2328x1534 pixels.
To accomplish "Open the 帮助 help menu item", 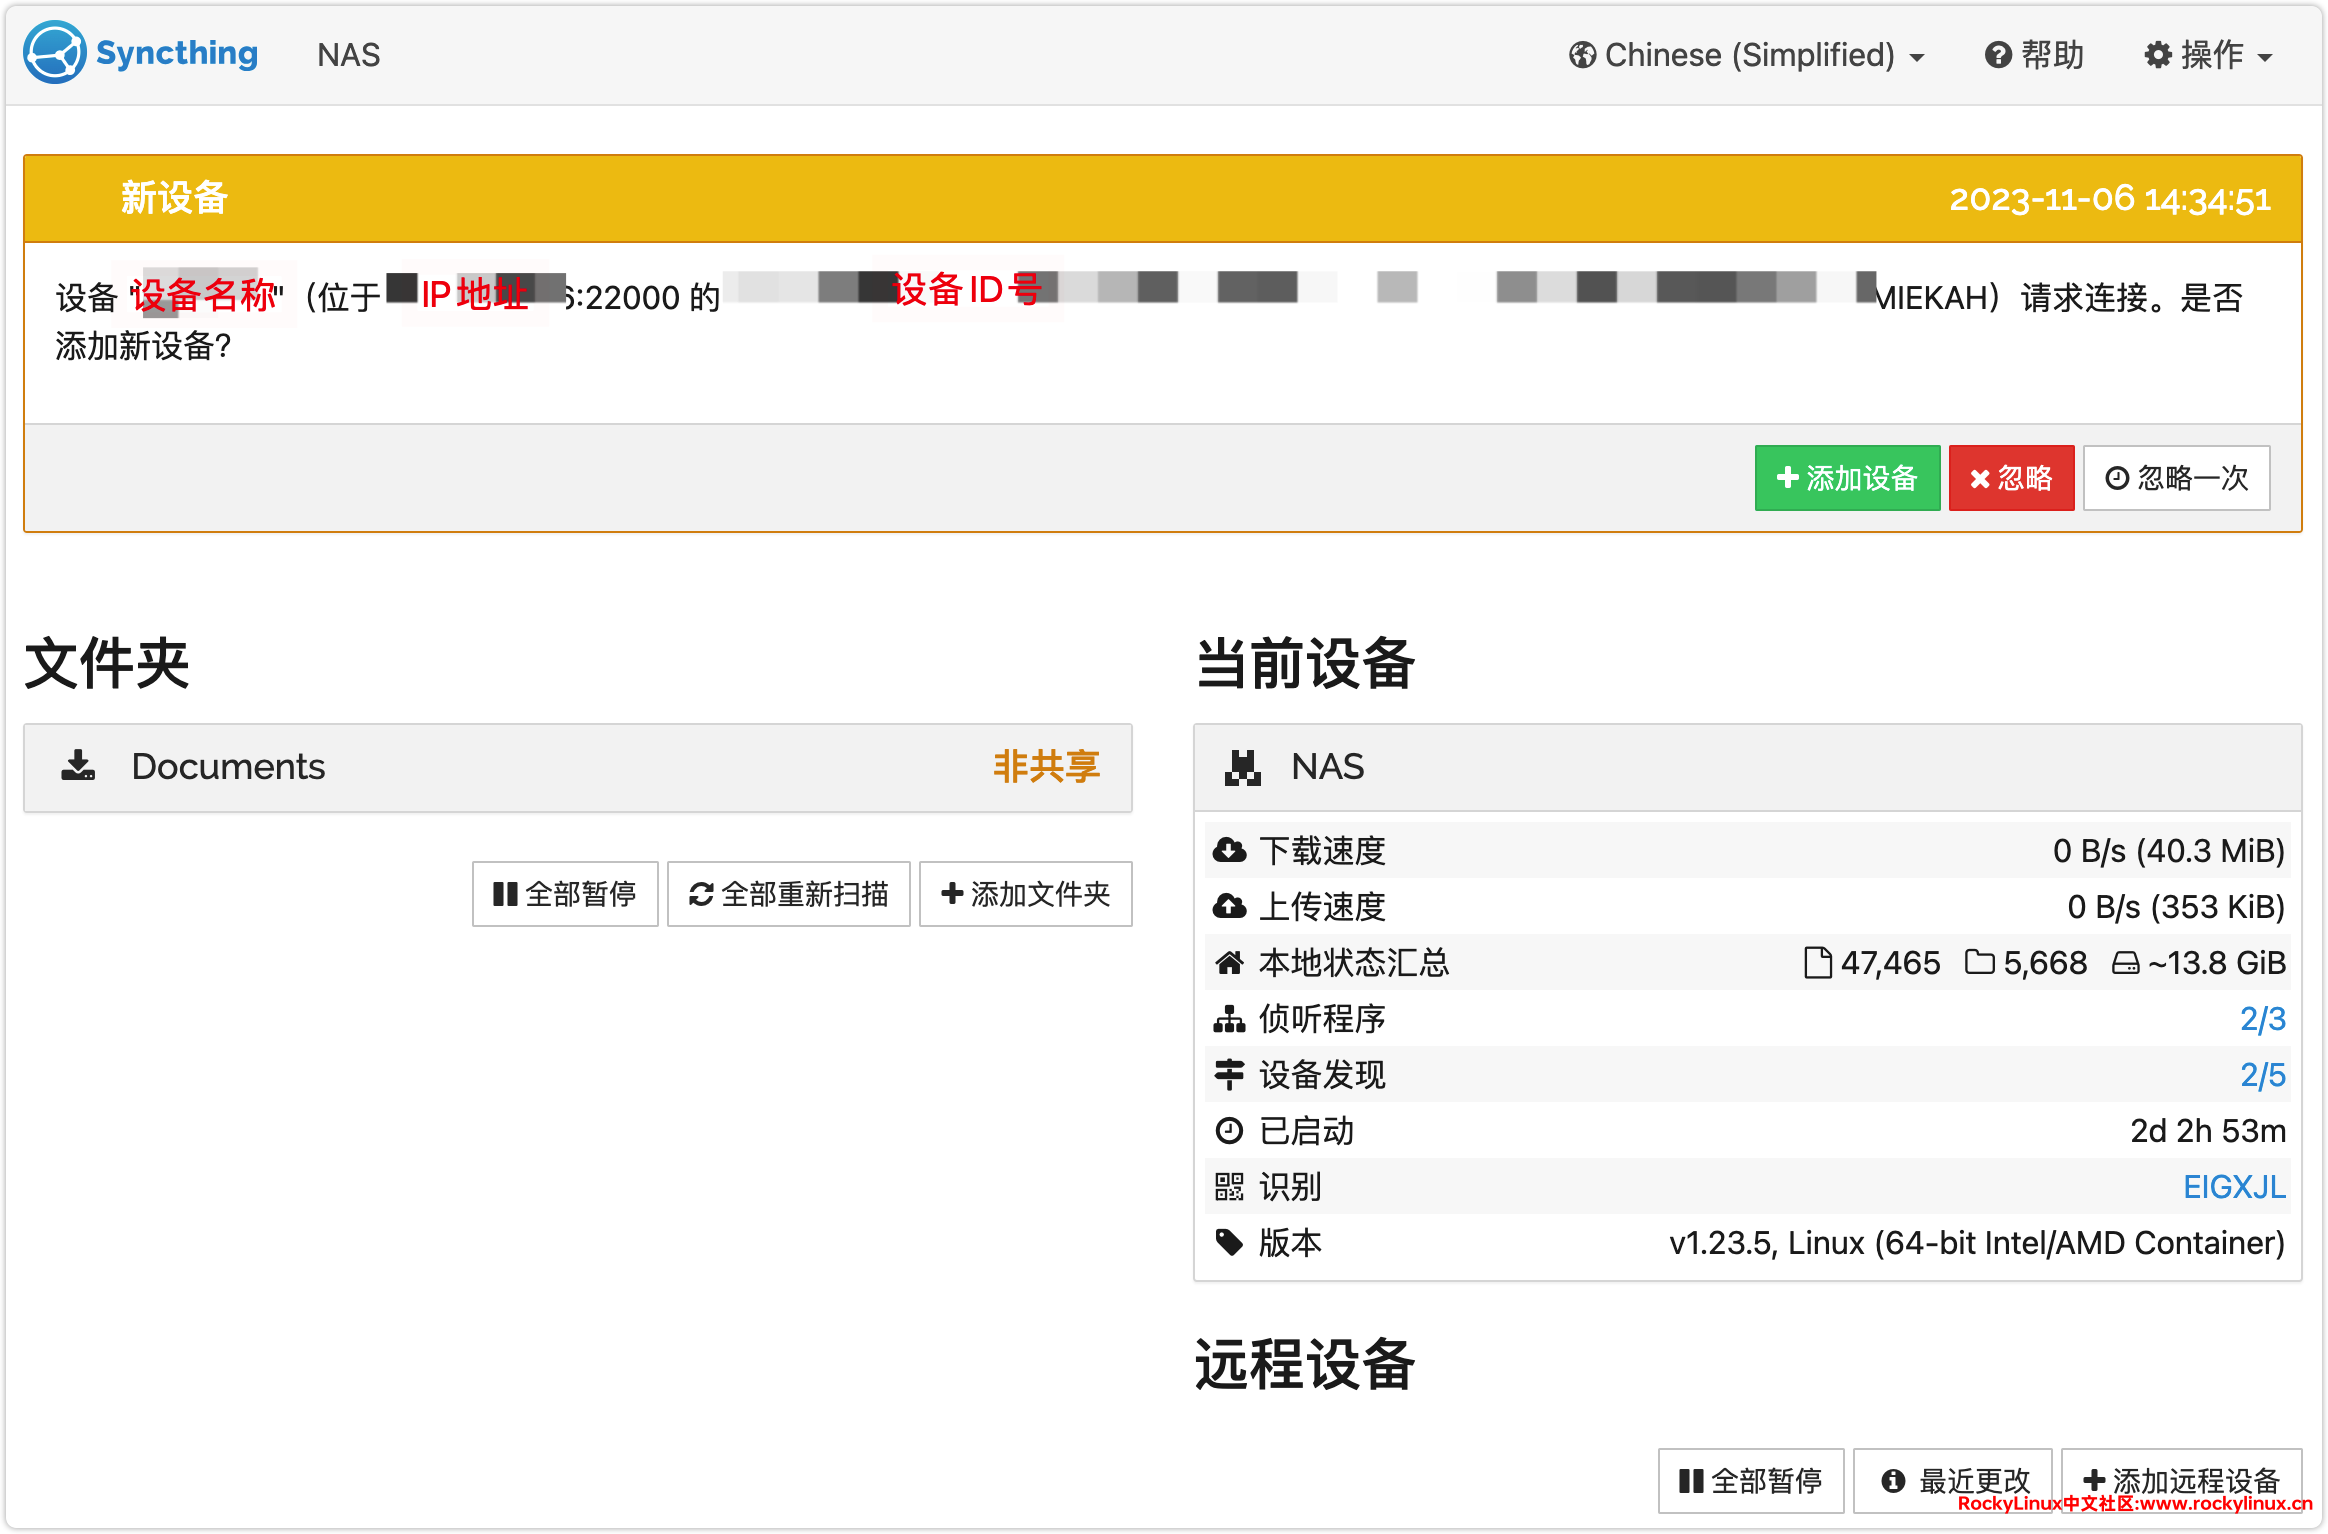I will coord(2034,55).
